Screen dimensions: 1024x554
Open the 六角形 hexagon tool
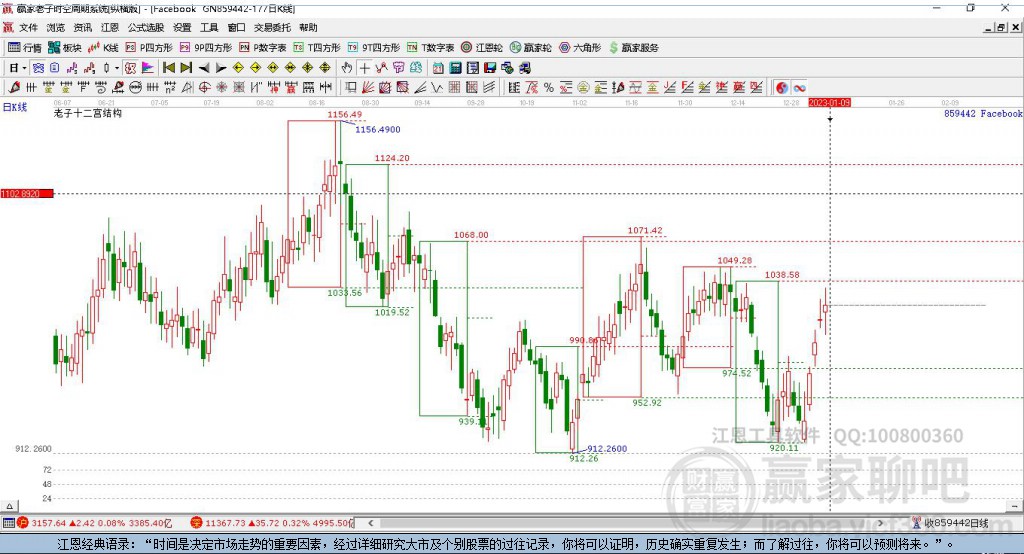tap(580, 48)
